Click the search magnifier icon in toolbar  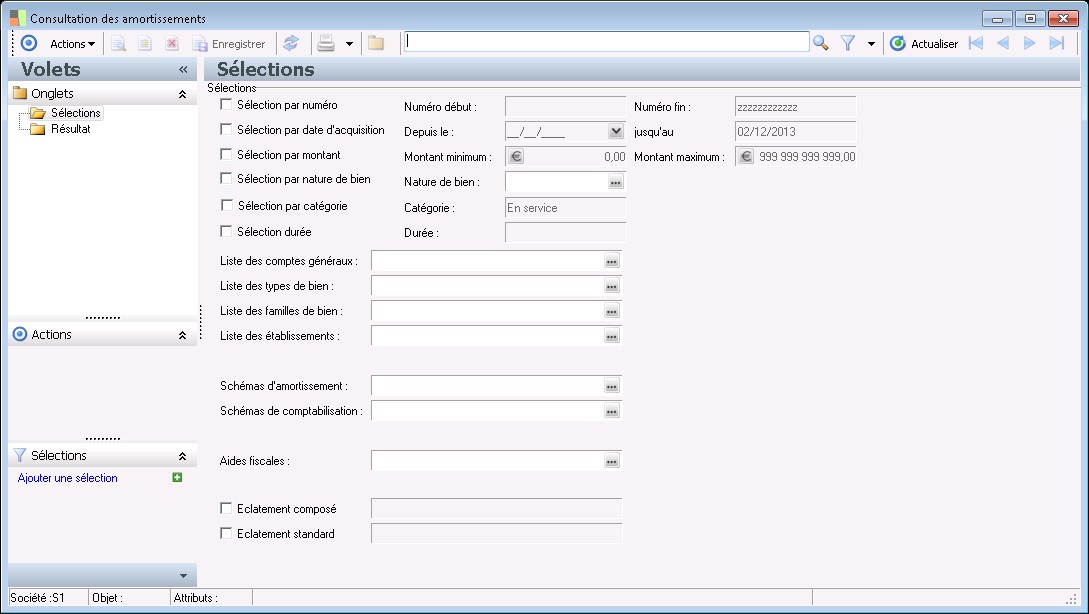[821, 43]
